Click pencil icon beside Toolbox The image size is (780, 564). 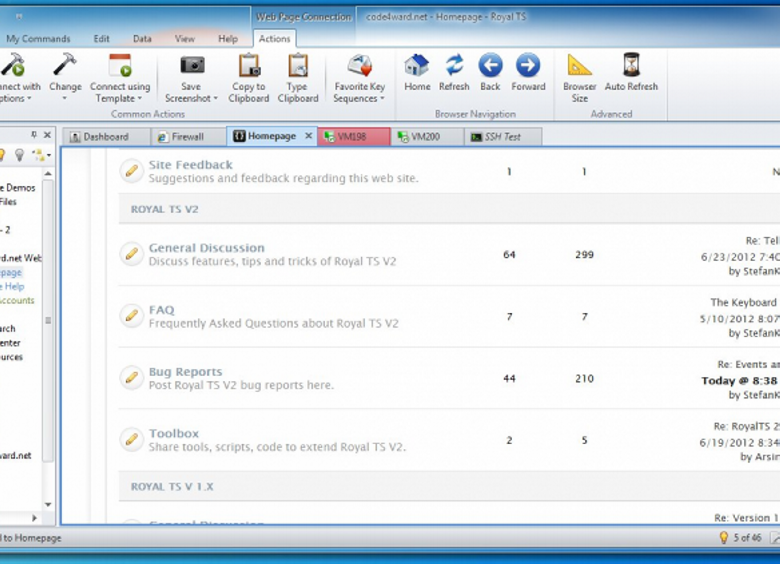coord(132,440)
